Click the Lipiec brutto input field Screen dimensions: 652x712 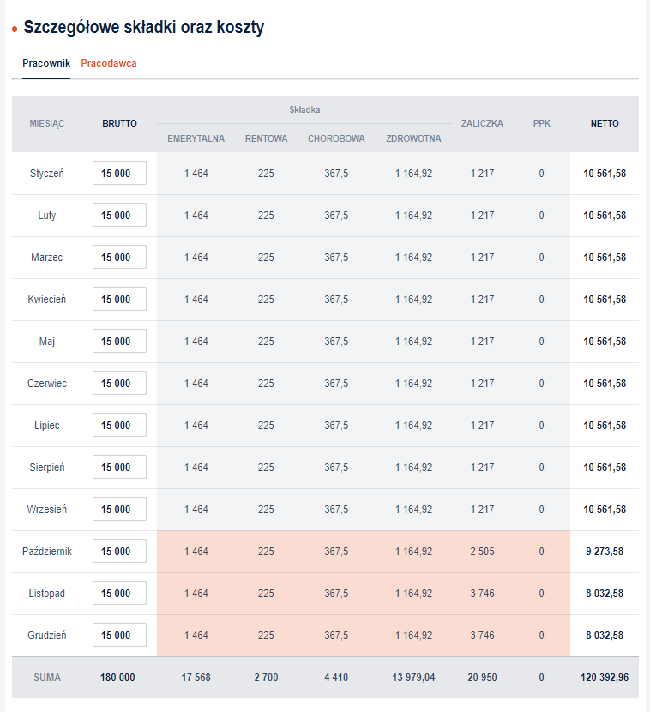click(x=120, y=425)
